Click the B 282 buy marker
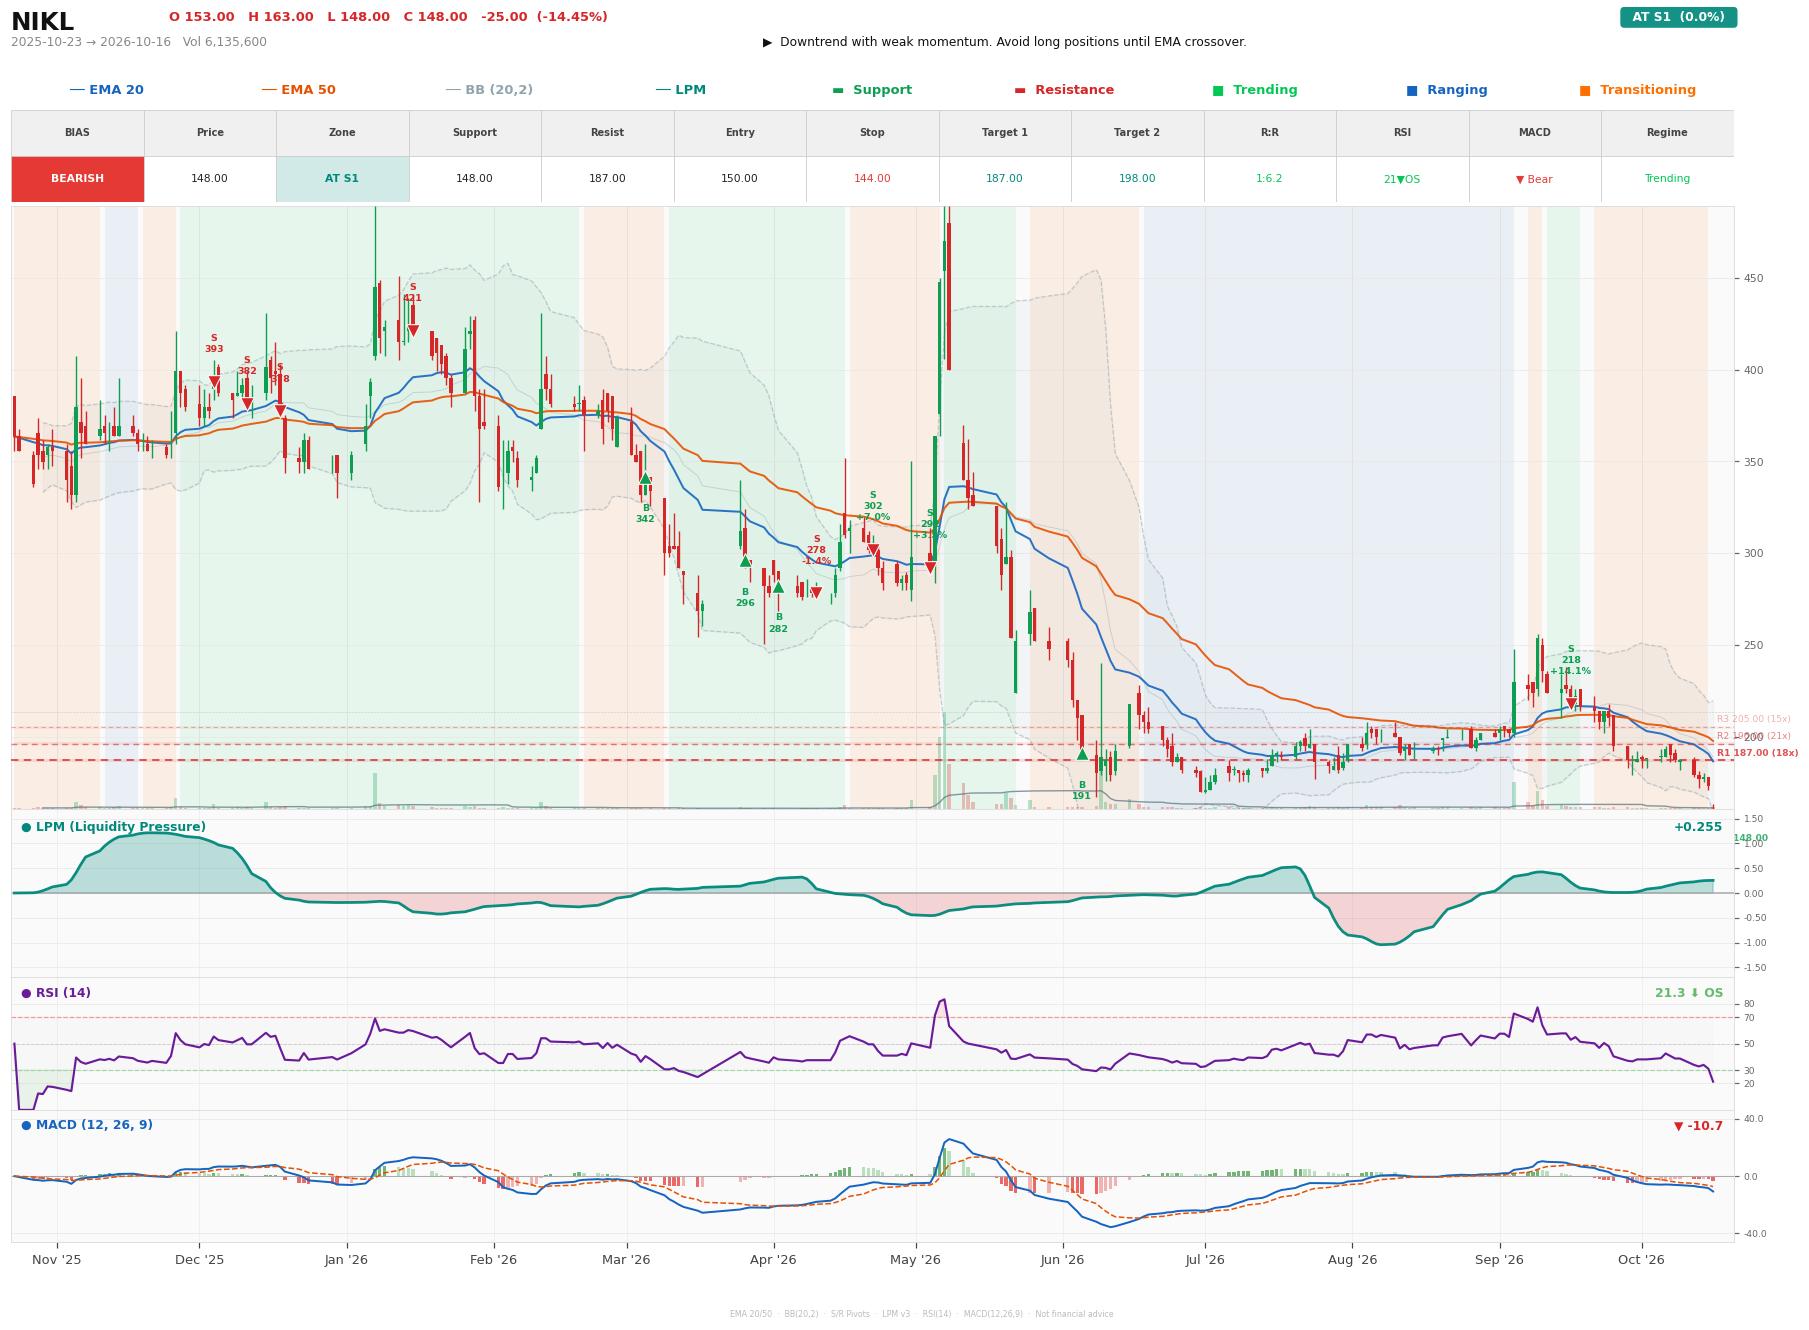Viewport: 1809px width, 1330px height. (778, 588)
